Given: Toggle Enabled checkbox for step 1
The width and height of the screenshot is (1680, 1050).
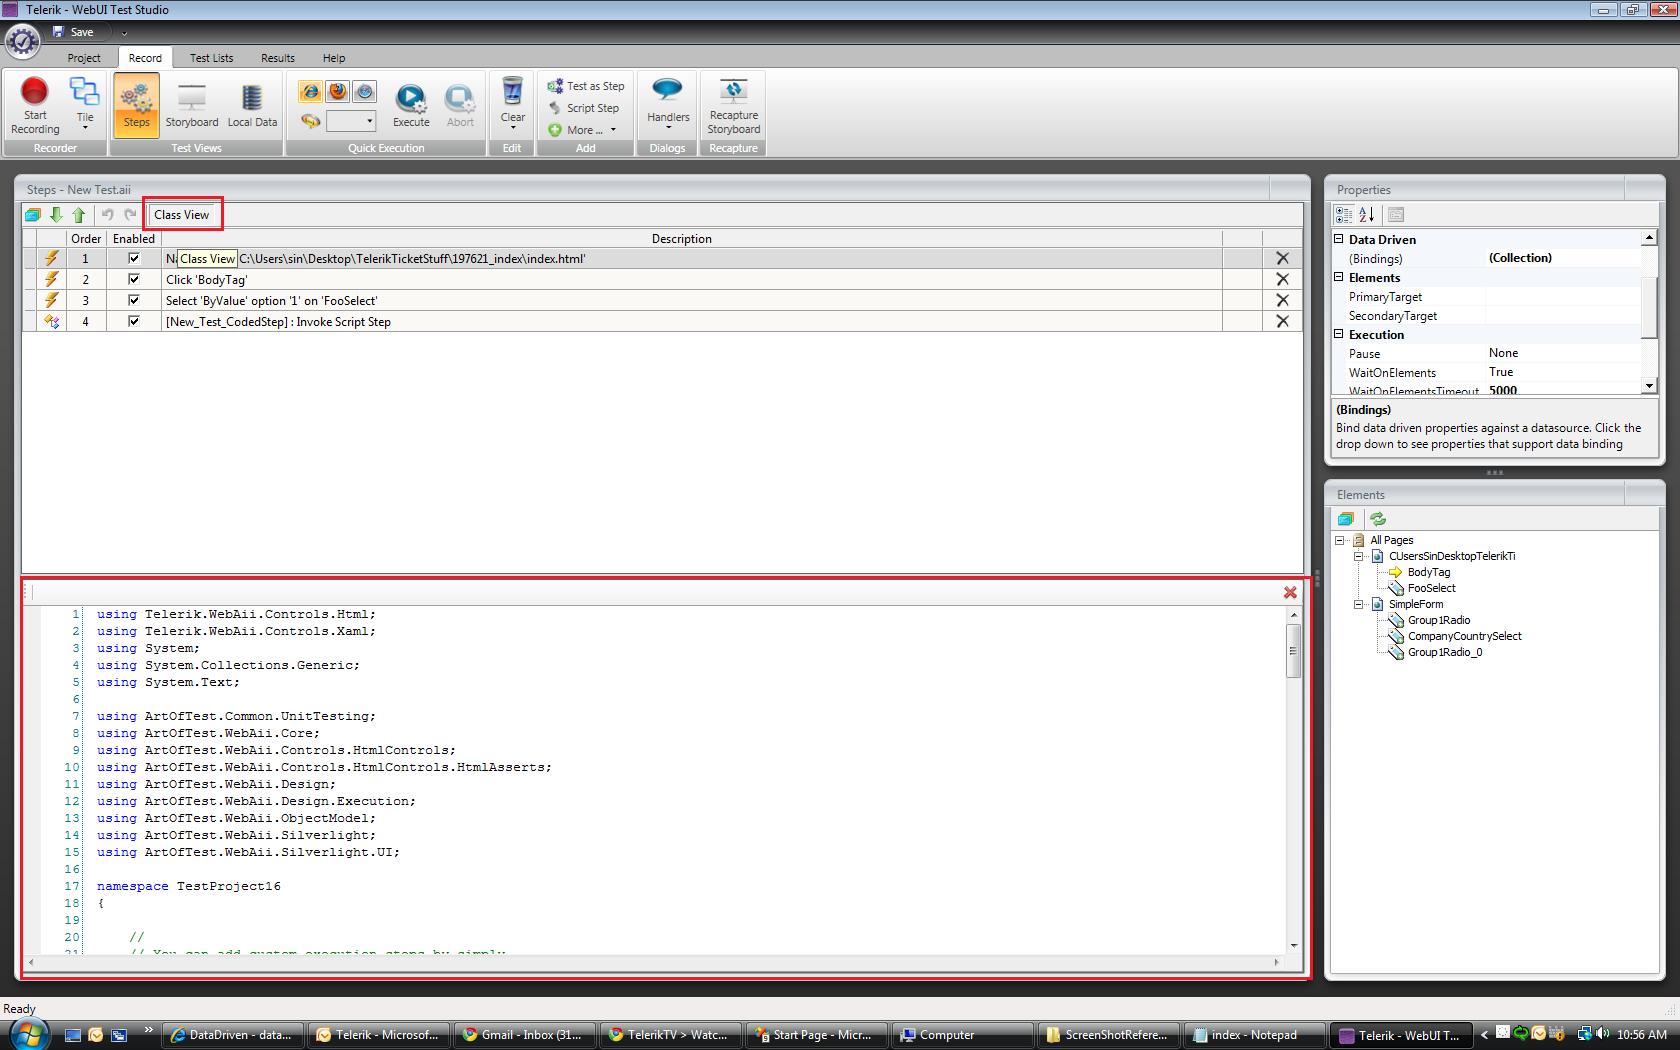Looking at the screenshot, I should (x=134, y=258).
